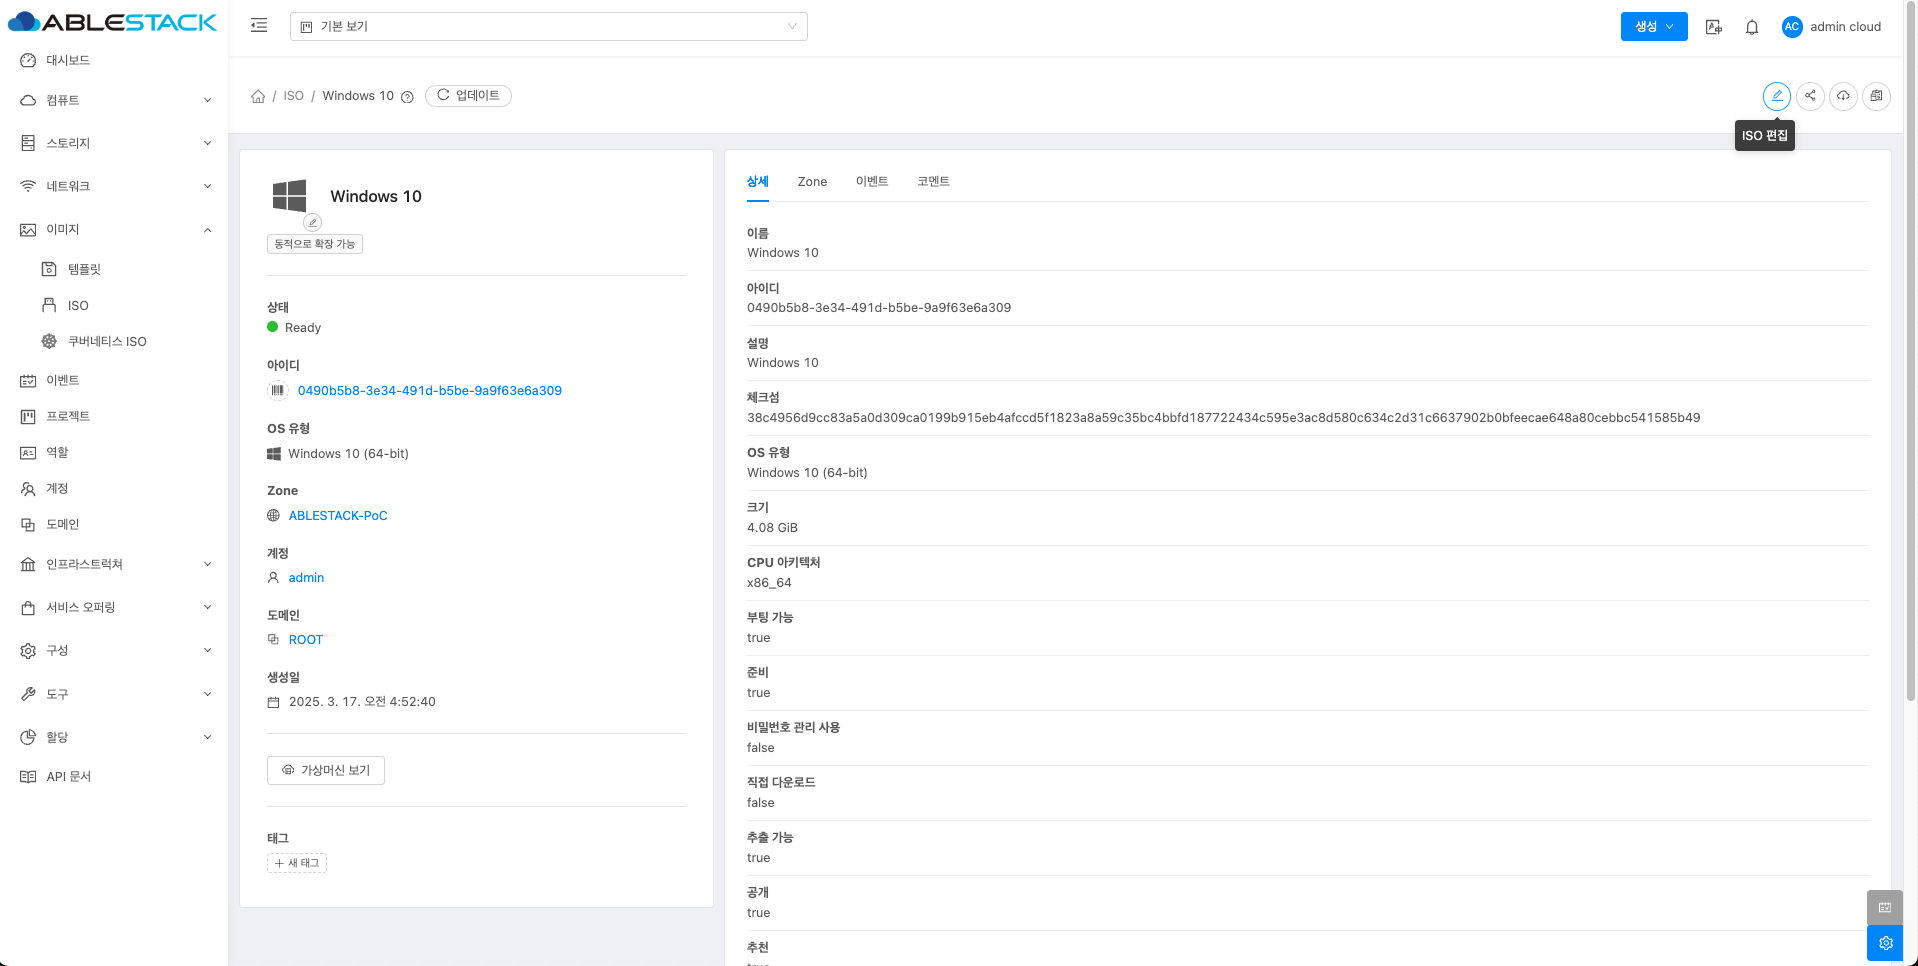
Task: Click the download ISO cloud icon
Action: (x=1843, y=96)
